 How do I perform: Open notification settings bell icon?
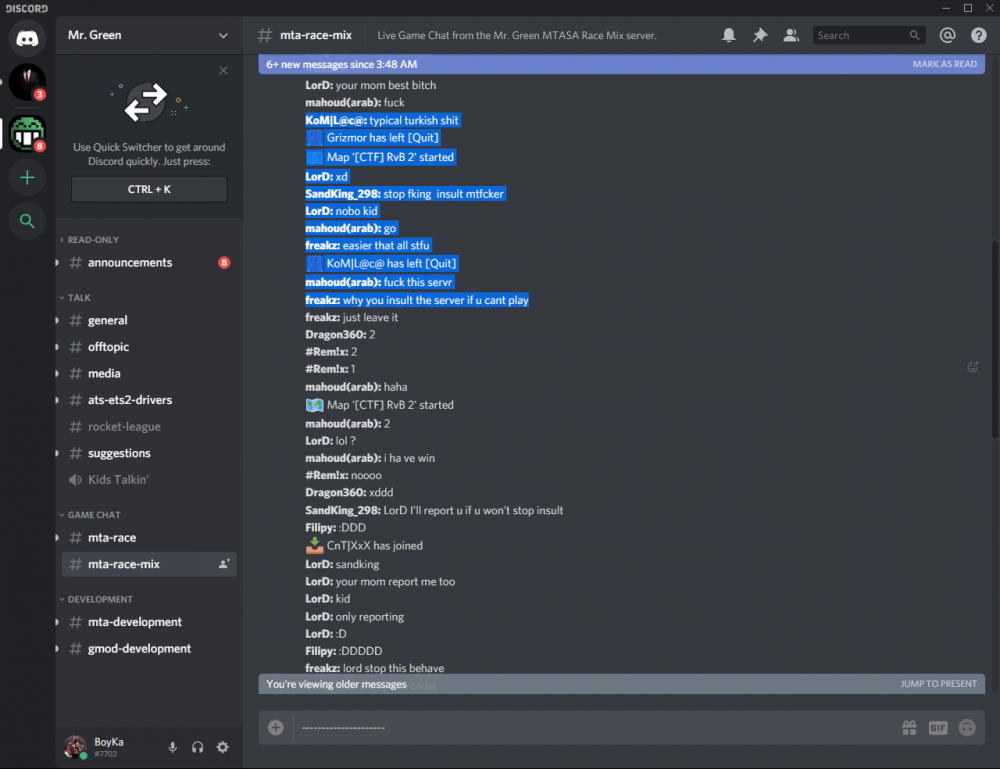729,35
